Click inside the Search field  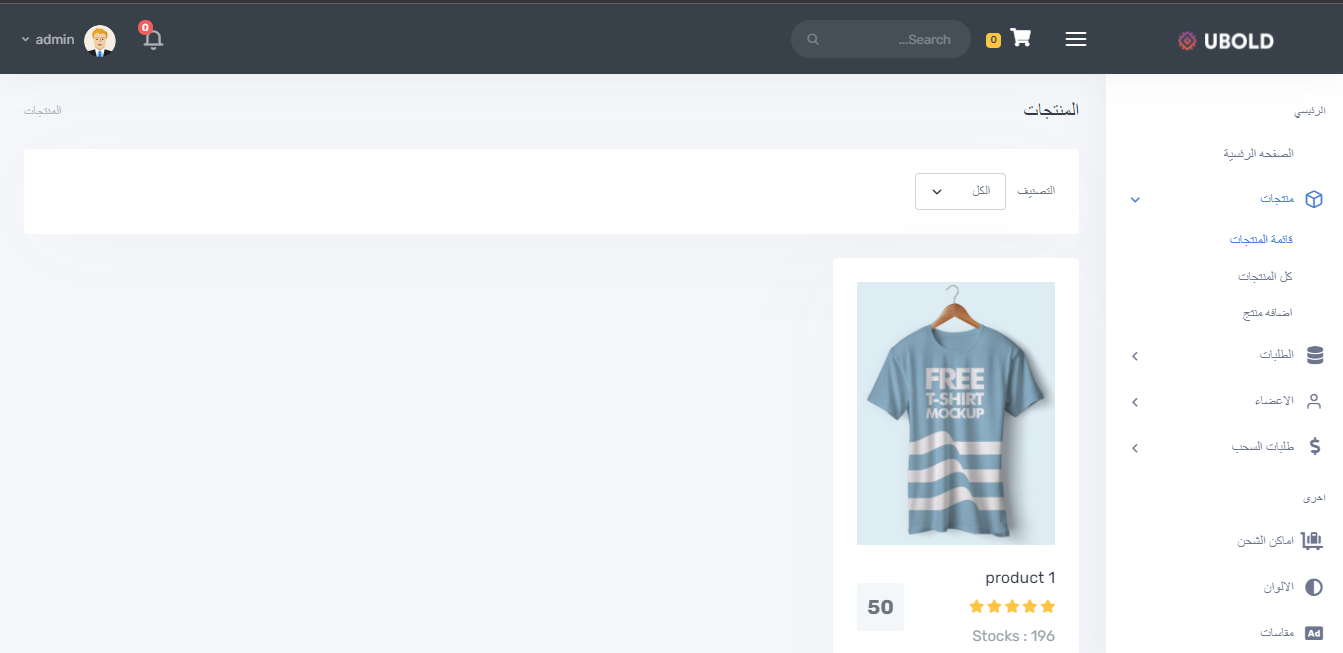pos(885,40)
